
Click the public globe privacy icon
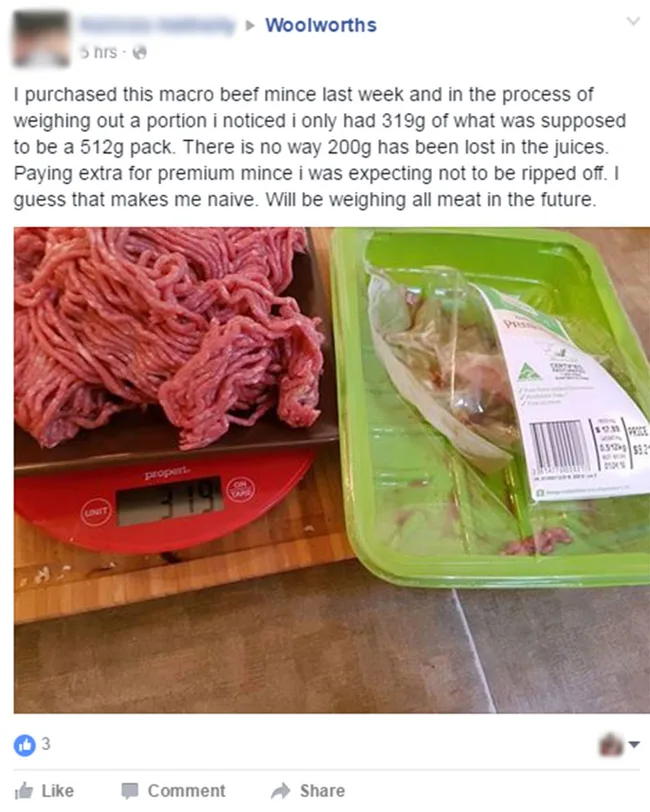(x=139, y=52)
